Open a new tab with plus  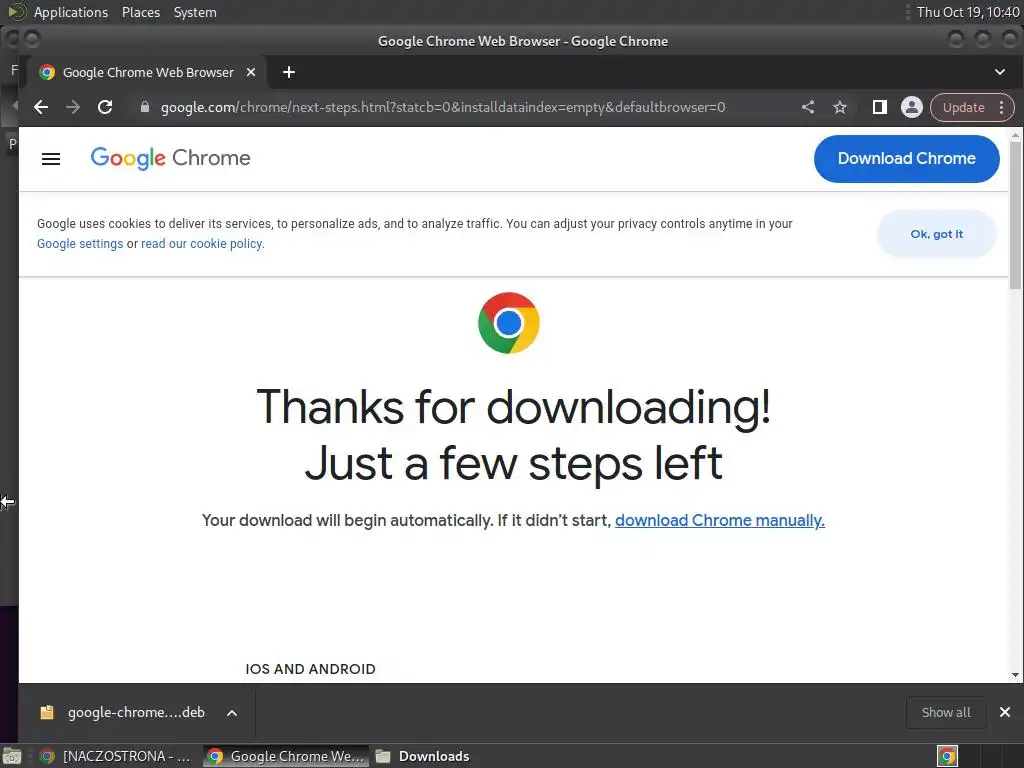click(289, 72)
